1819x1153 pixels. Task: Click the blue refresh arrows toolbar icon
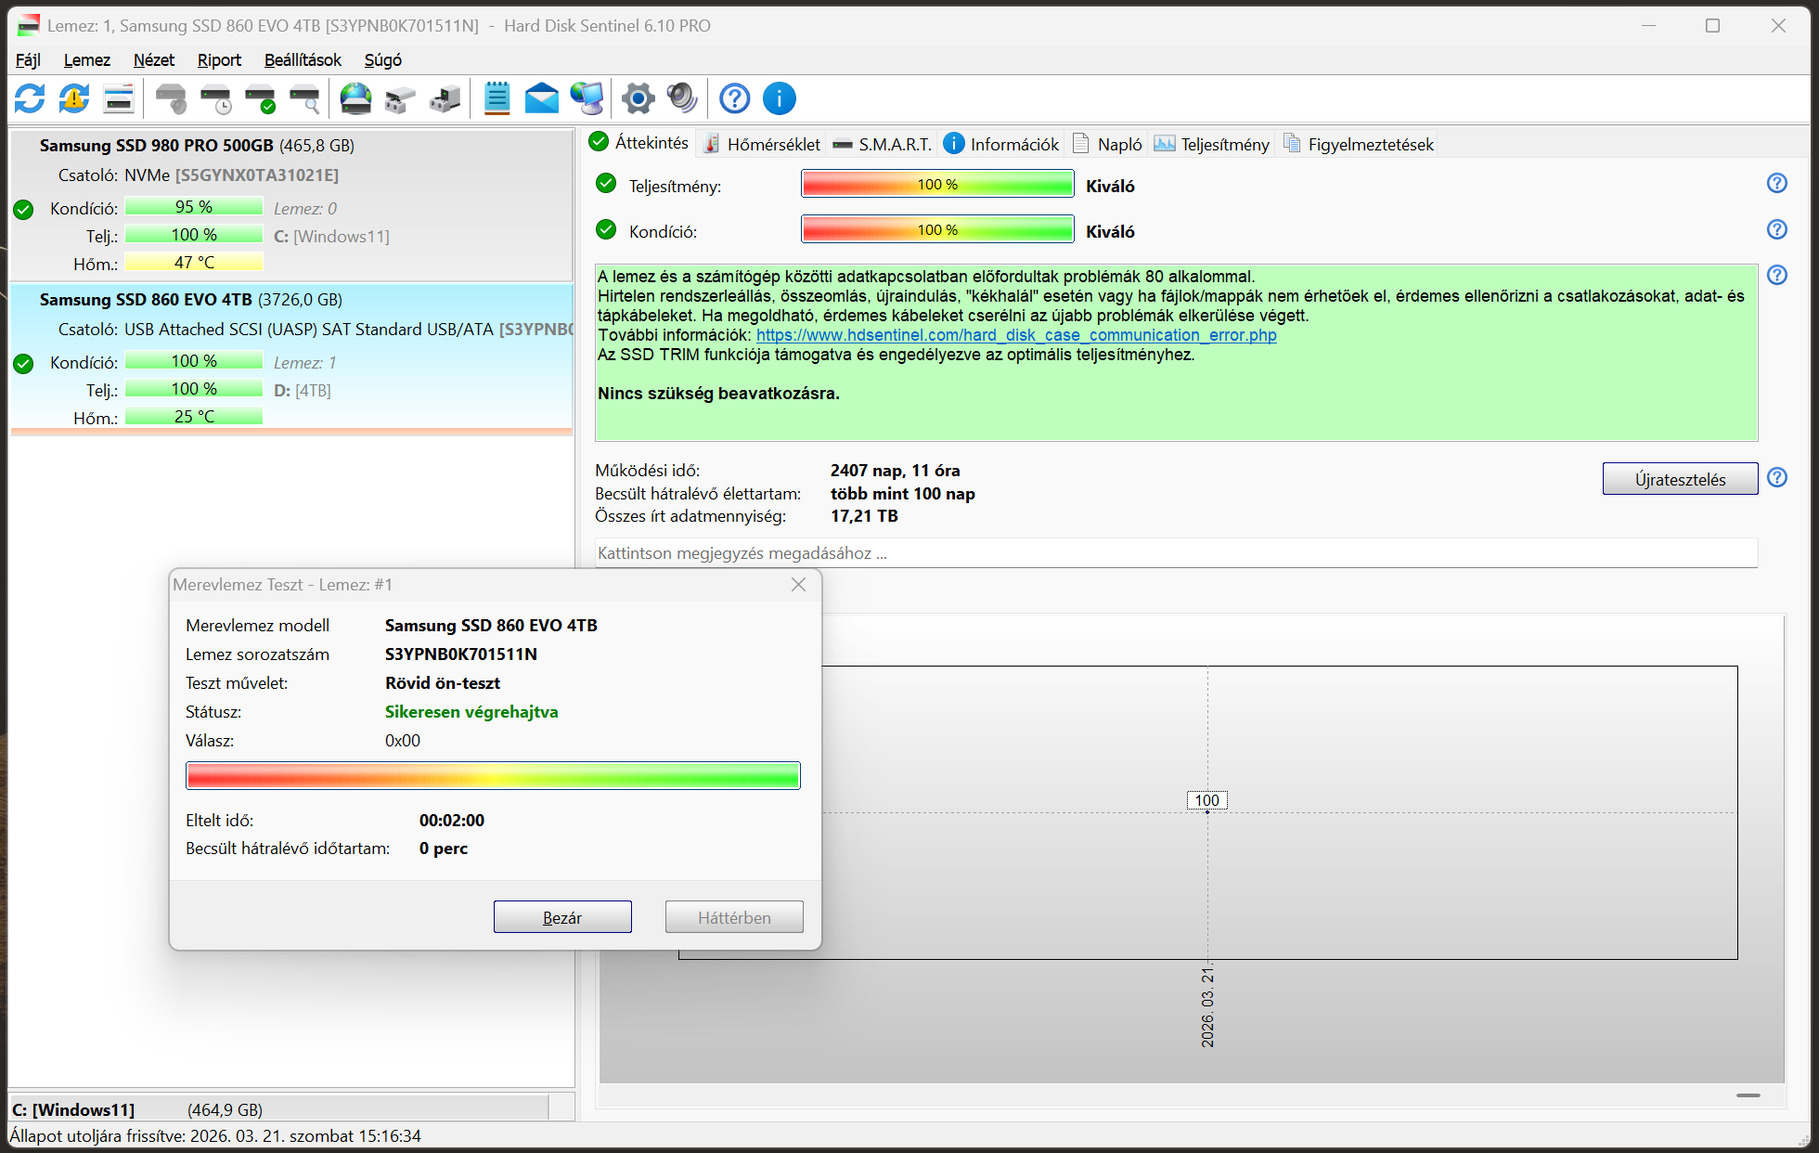(30, 98)
